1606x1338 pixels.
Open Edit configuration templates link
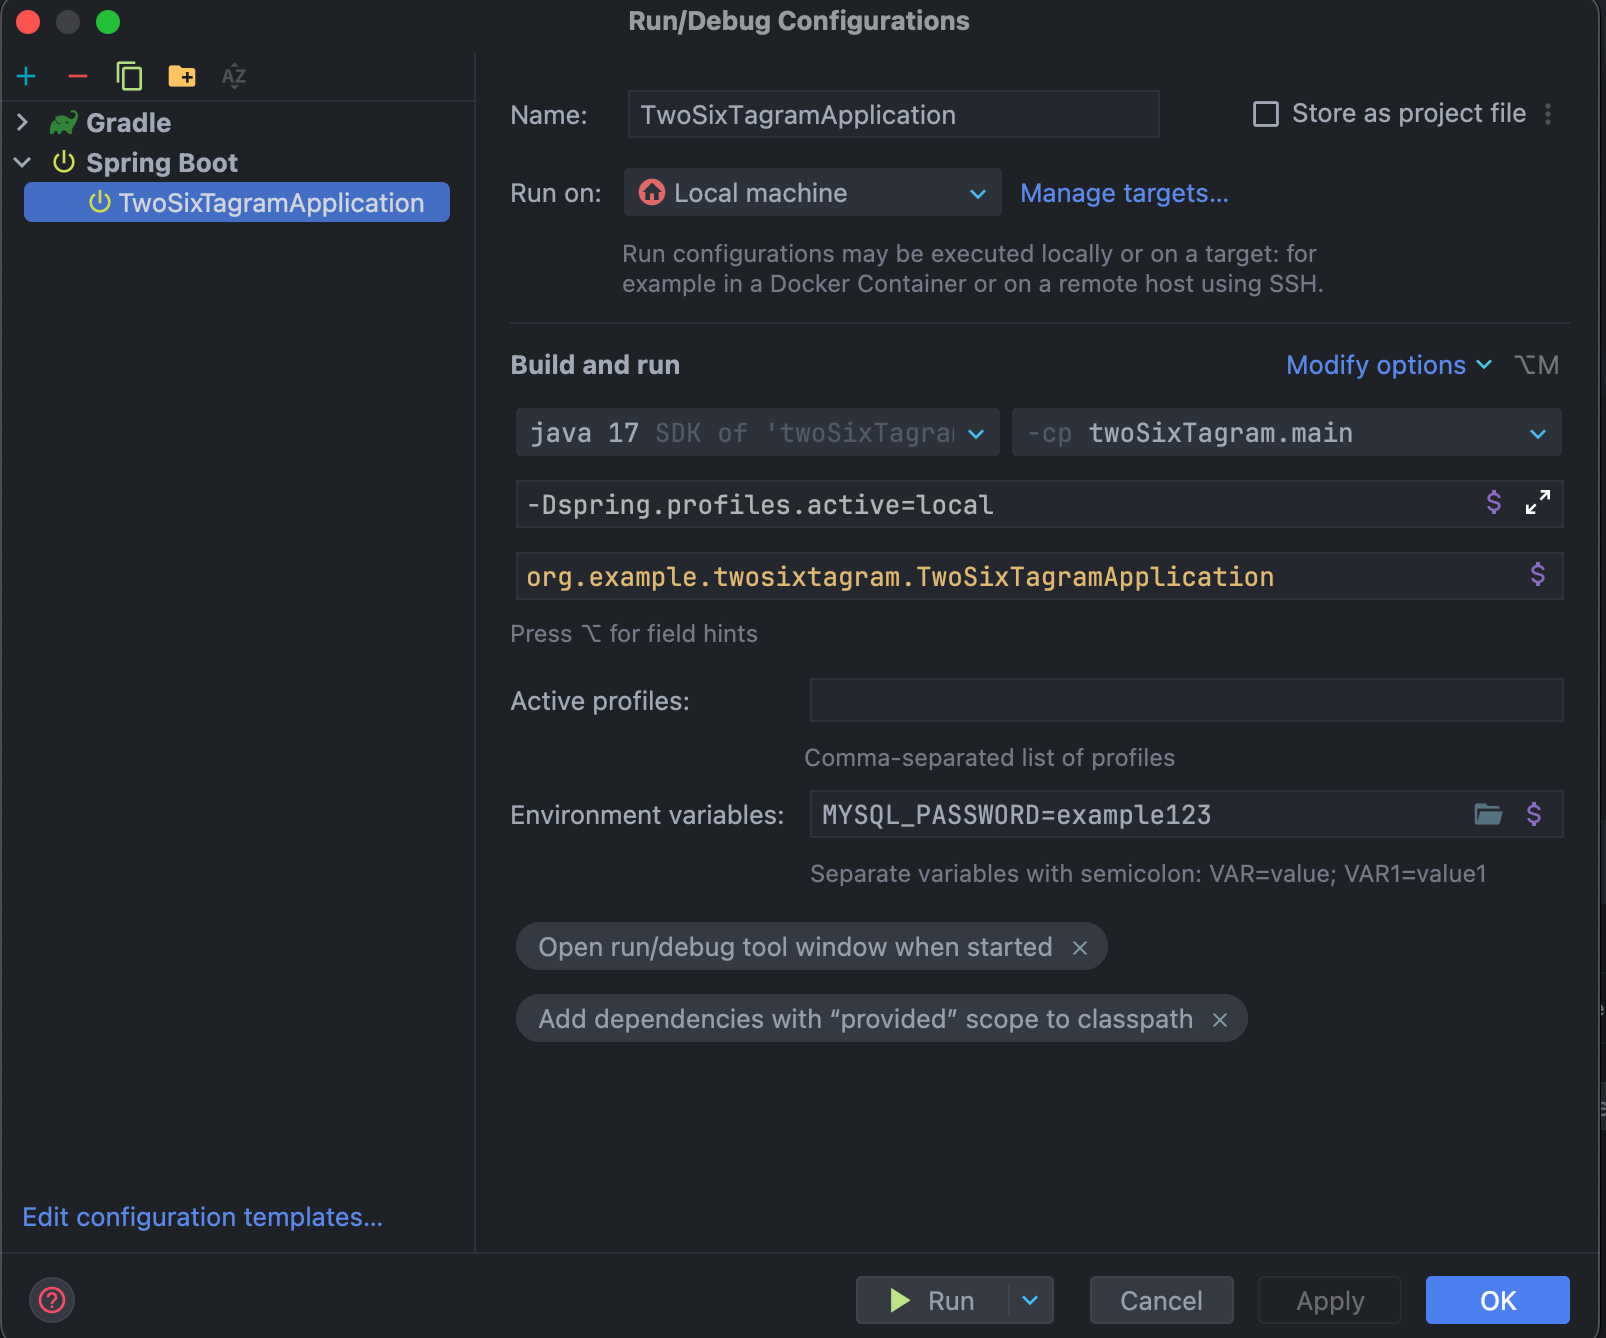(x=202, y=1217)
